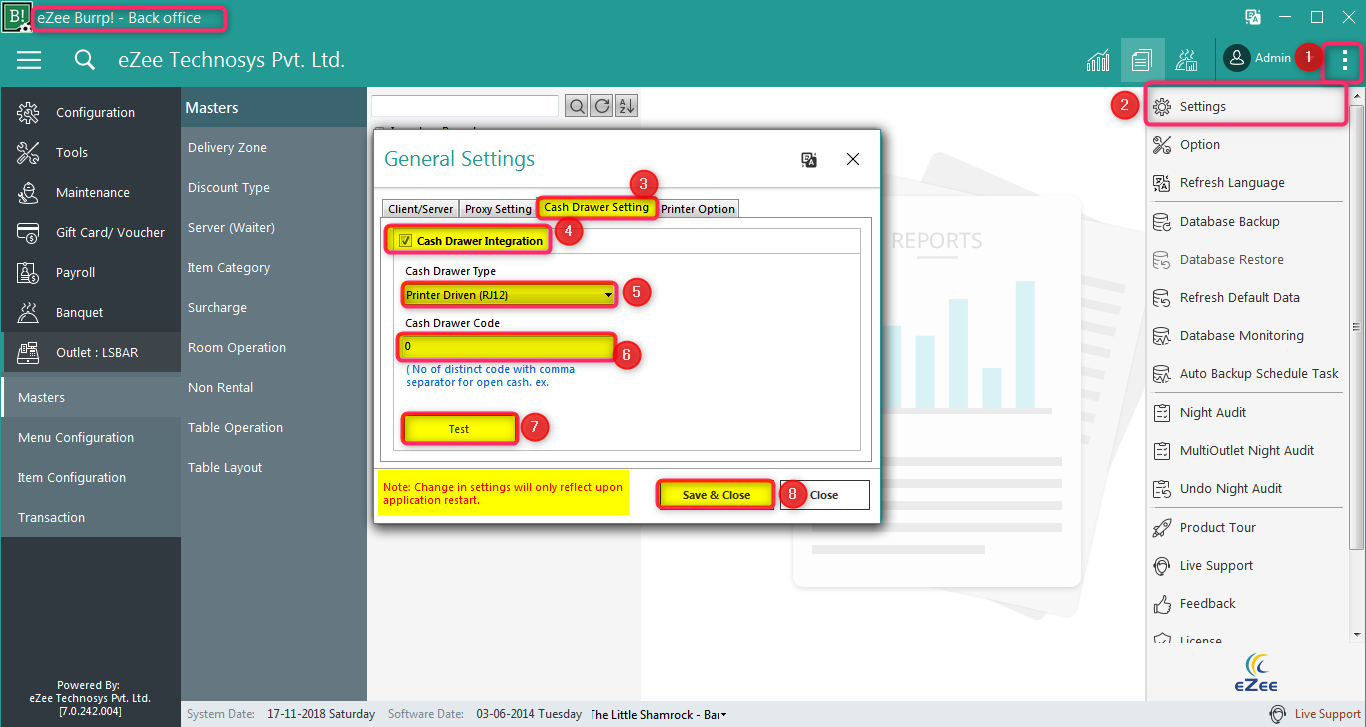Click the search magnifier in header
Screen dimensions: 1366x727
point(85,61)
